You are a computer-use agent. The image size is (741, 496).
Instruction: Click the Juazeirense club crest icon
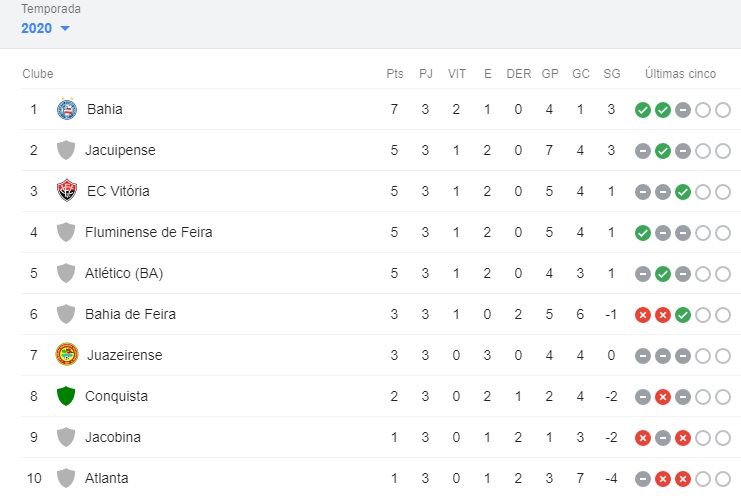coord(67,355)
